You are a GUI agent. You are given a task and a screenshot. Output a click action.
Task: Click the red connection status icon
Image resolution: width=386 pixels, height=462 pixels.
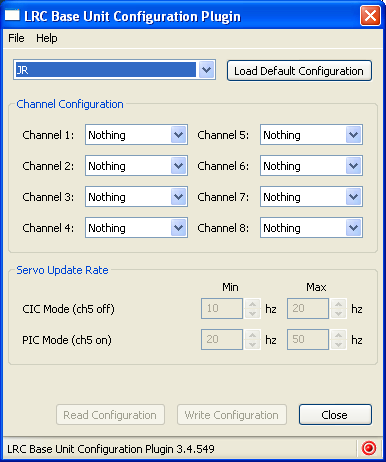pyautogui.click(x=369, y=448)
